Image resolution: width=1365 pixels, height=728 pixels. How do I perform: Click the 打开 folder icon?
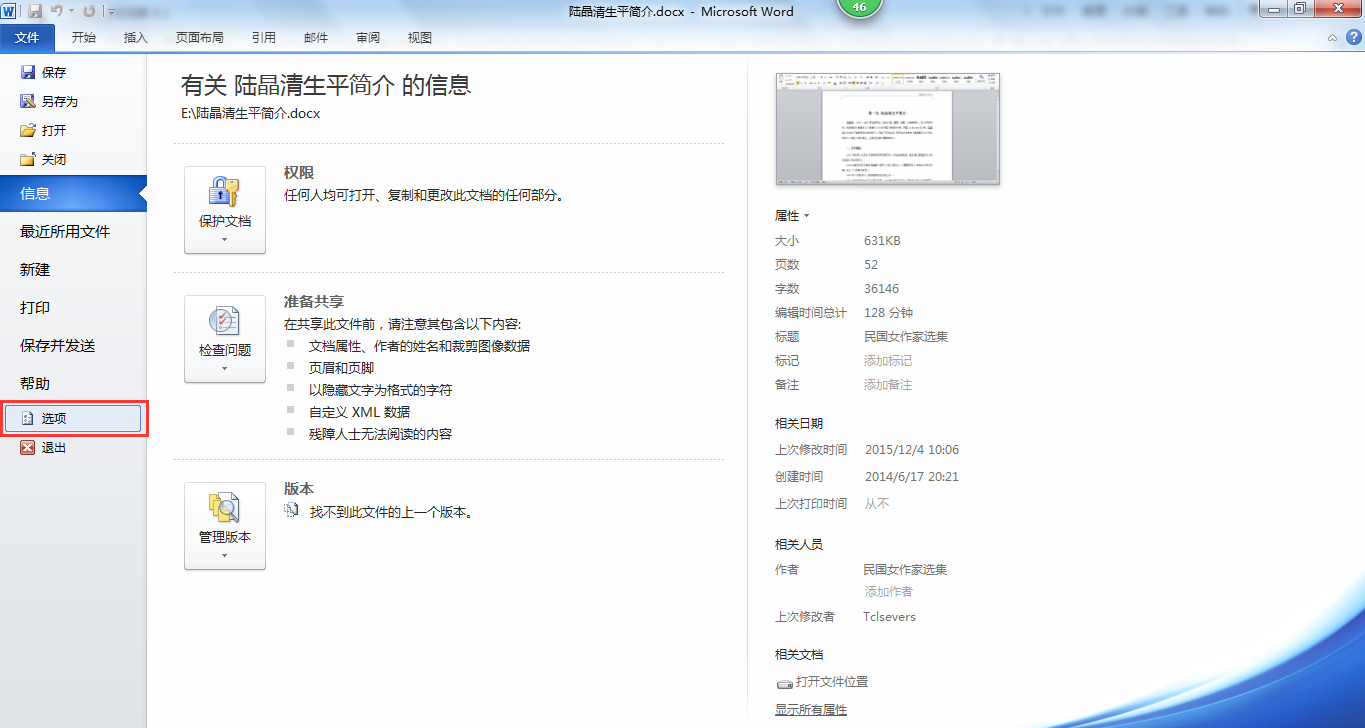pyautogui.click(x=28, y=130)
